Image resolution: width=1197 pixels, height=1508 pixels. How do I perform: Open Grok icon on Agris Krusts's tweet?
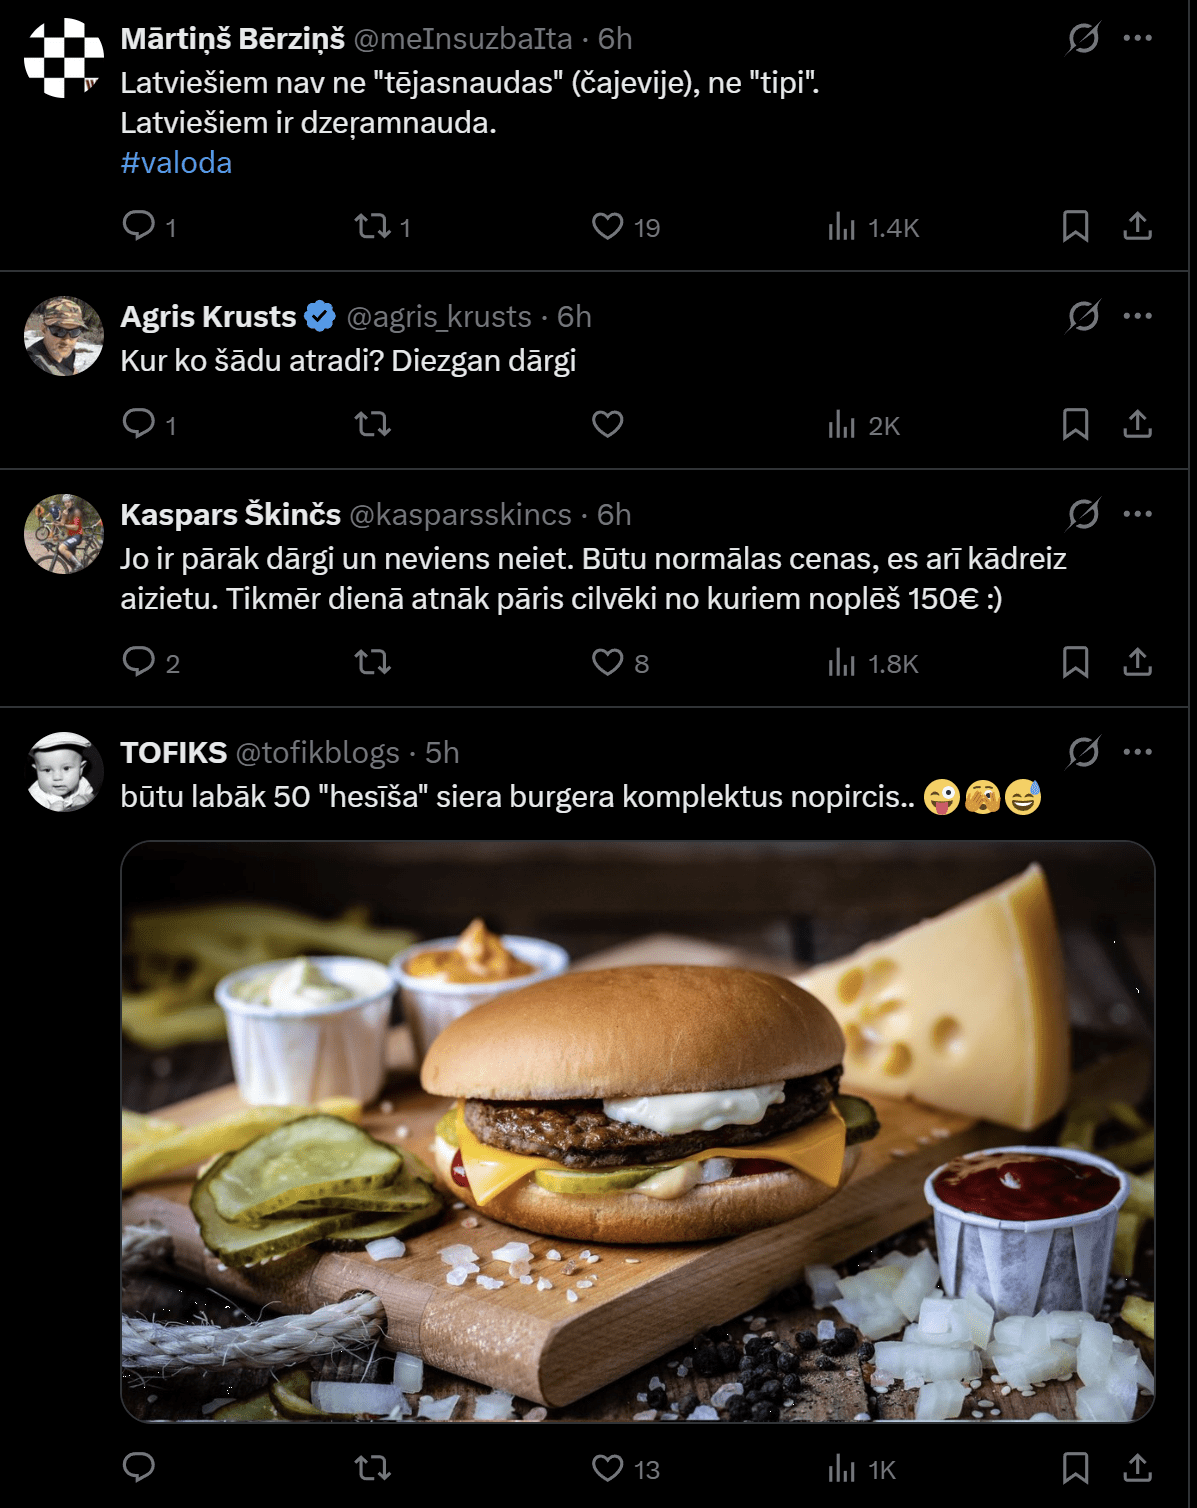click(1083, 317)
